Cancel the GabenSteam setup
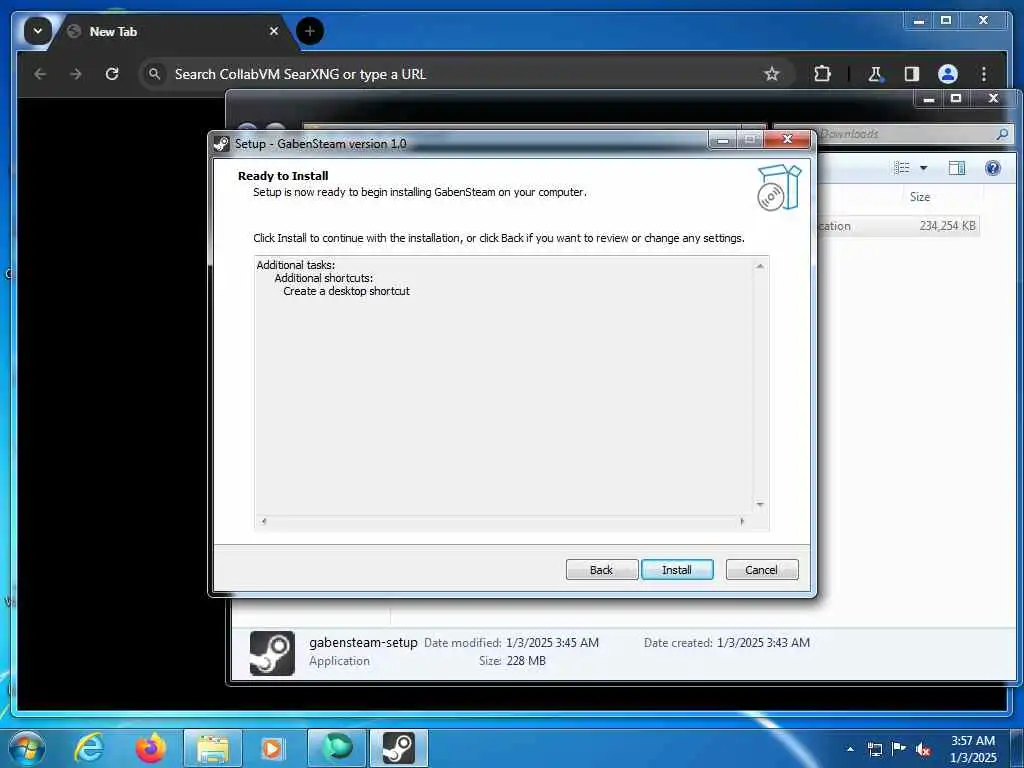Screen dimensions: 1024x768 tap(761, 569)
